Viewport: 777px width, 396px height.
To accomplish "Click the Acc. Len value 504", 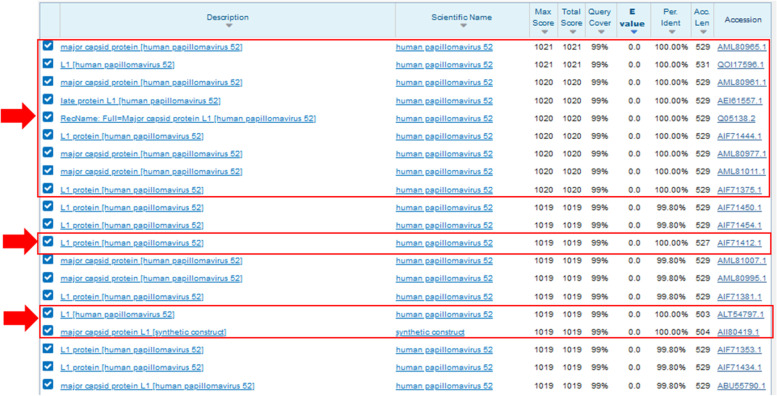I will [x=703, y=332].
